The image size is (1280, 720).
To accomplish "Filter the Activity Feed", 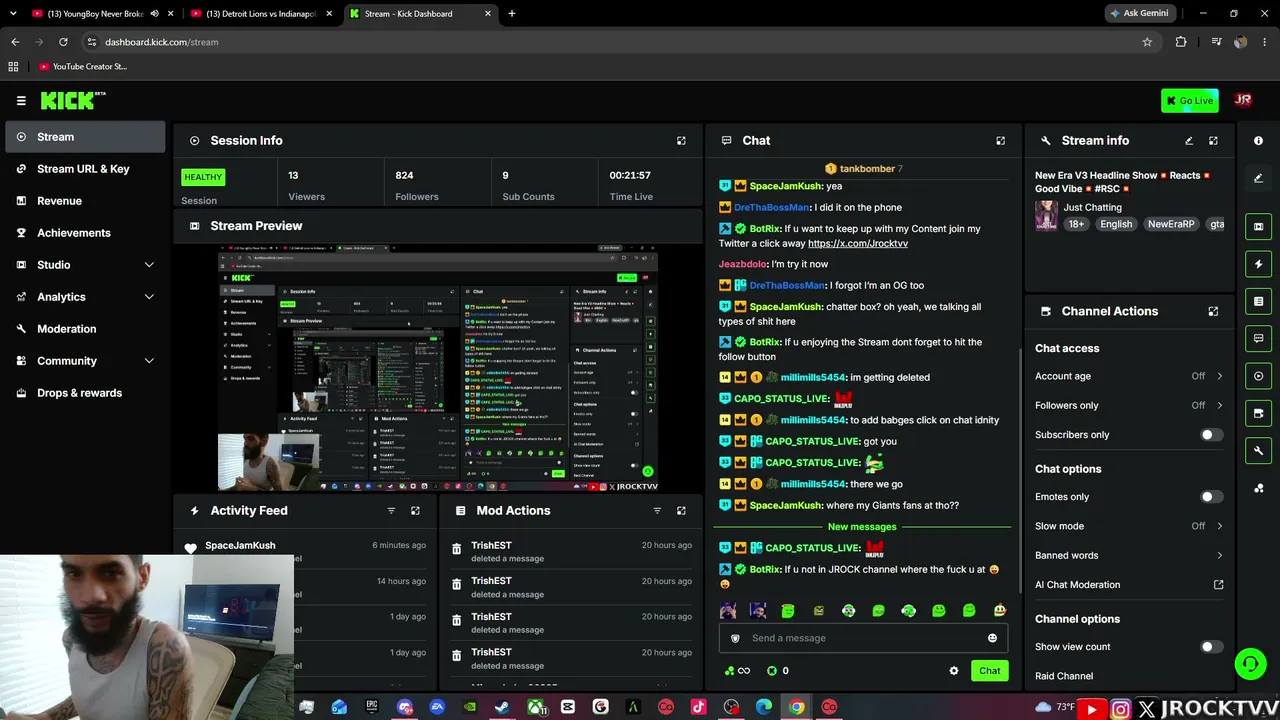I will pyautogui.click(x=391, y=511).
